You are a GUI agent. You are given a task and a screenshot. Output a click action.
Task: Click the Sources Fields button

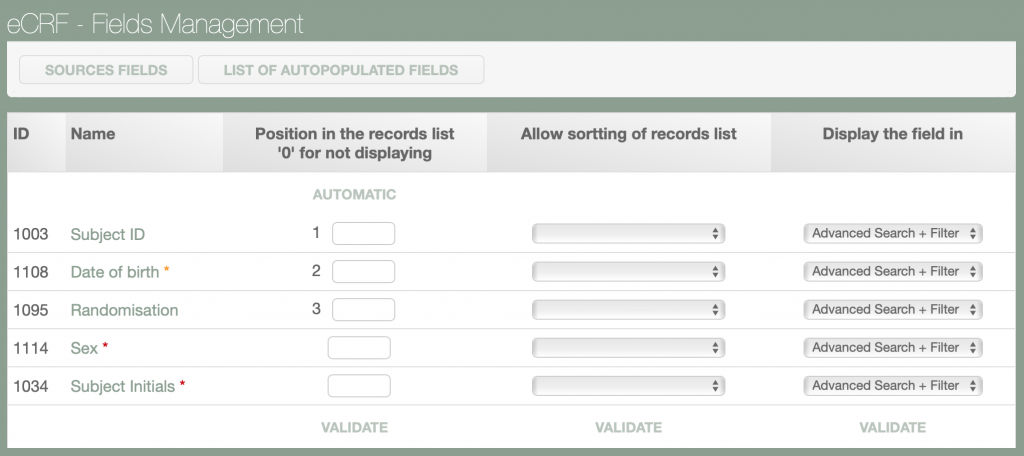click(106, 70)
